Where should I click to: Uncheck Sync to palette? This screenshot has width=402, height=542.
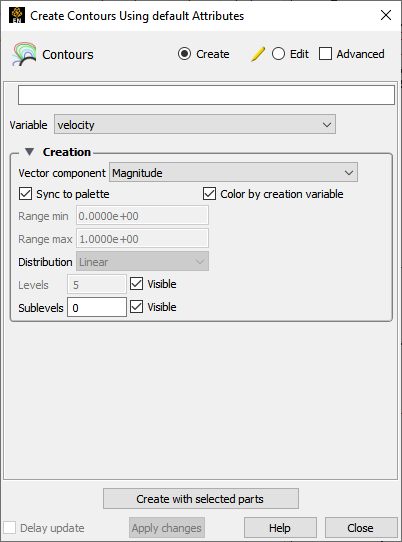tap(26, 194)
